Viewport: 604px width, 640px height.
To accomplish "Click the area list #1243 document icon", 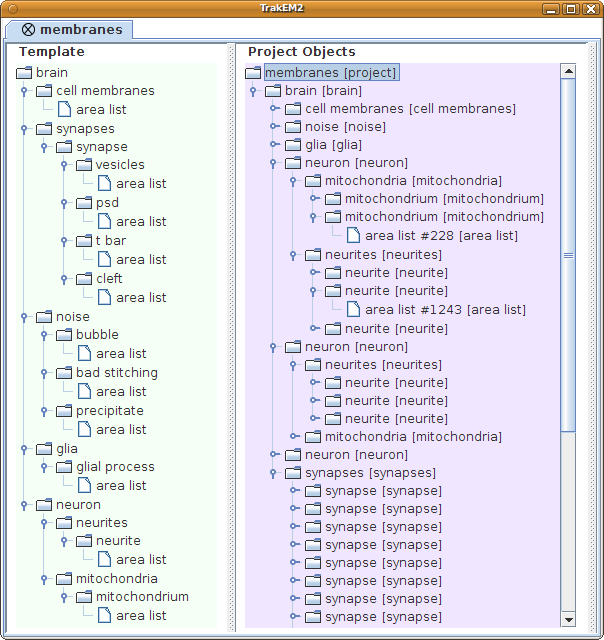I will point(352,309).
